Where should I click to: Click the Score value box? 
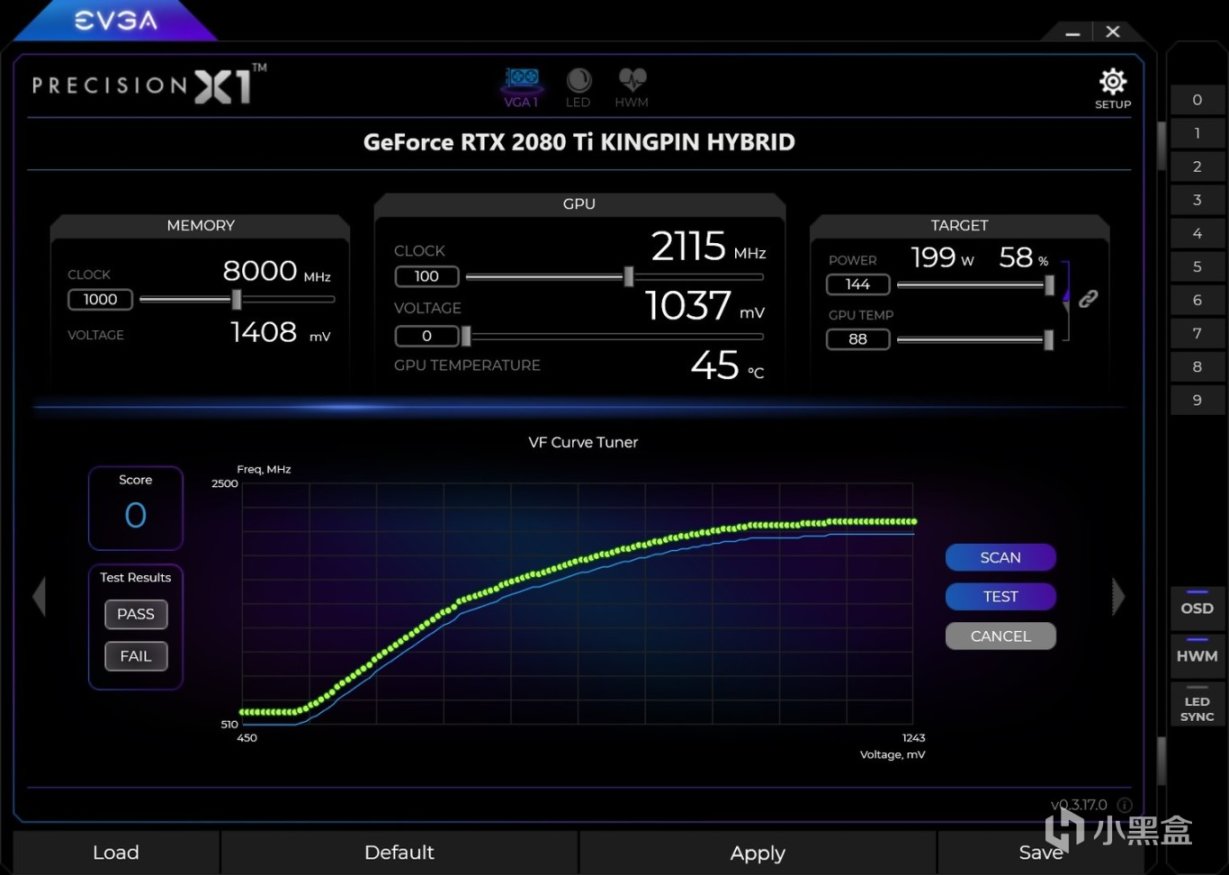click(x=135, y=508)
